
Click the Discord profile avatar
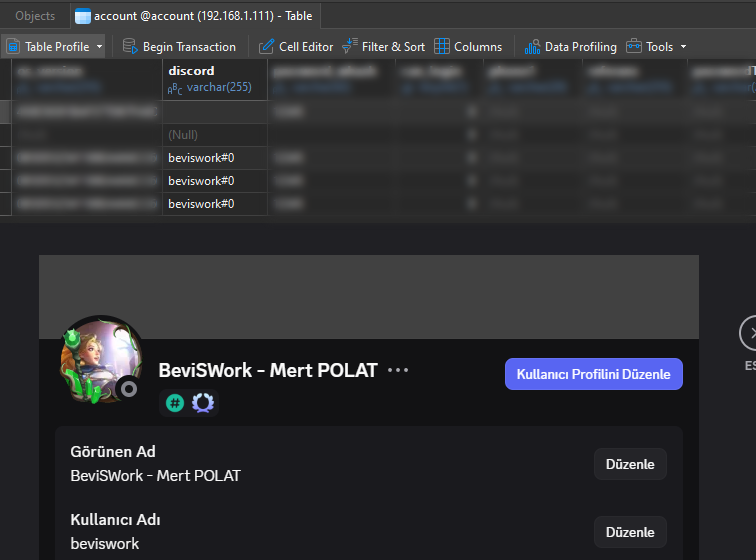pos(101,359)
